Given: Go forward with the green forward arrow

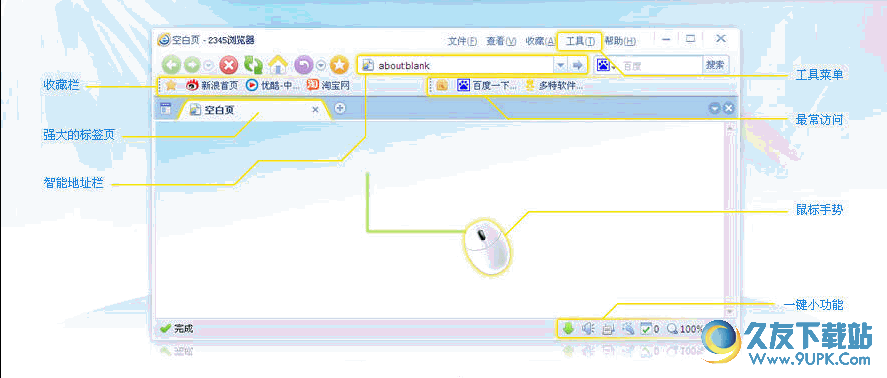Looking at the screenshot, I should pyautogui.click(x=192, y=65).
